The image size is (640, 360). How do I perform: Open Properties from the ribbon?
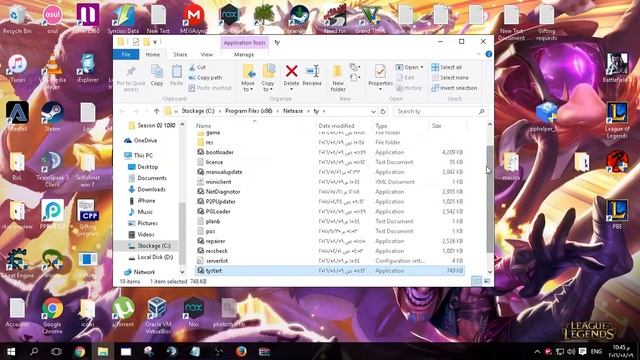tap(380, 76)
